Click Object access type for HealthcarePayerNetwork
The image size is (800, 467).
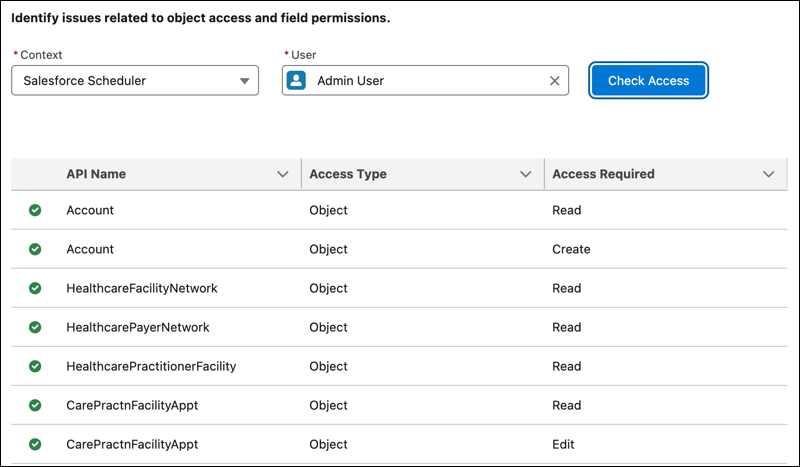tap(328, 327)
